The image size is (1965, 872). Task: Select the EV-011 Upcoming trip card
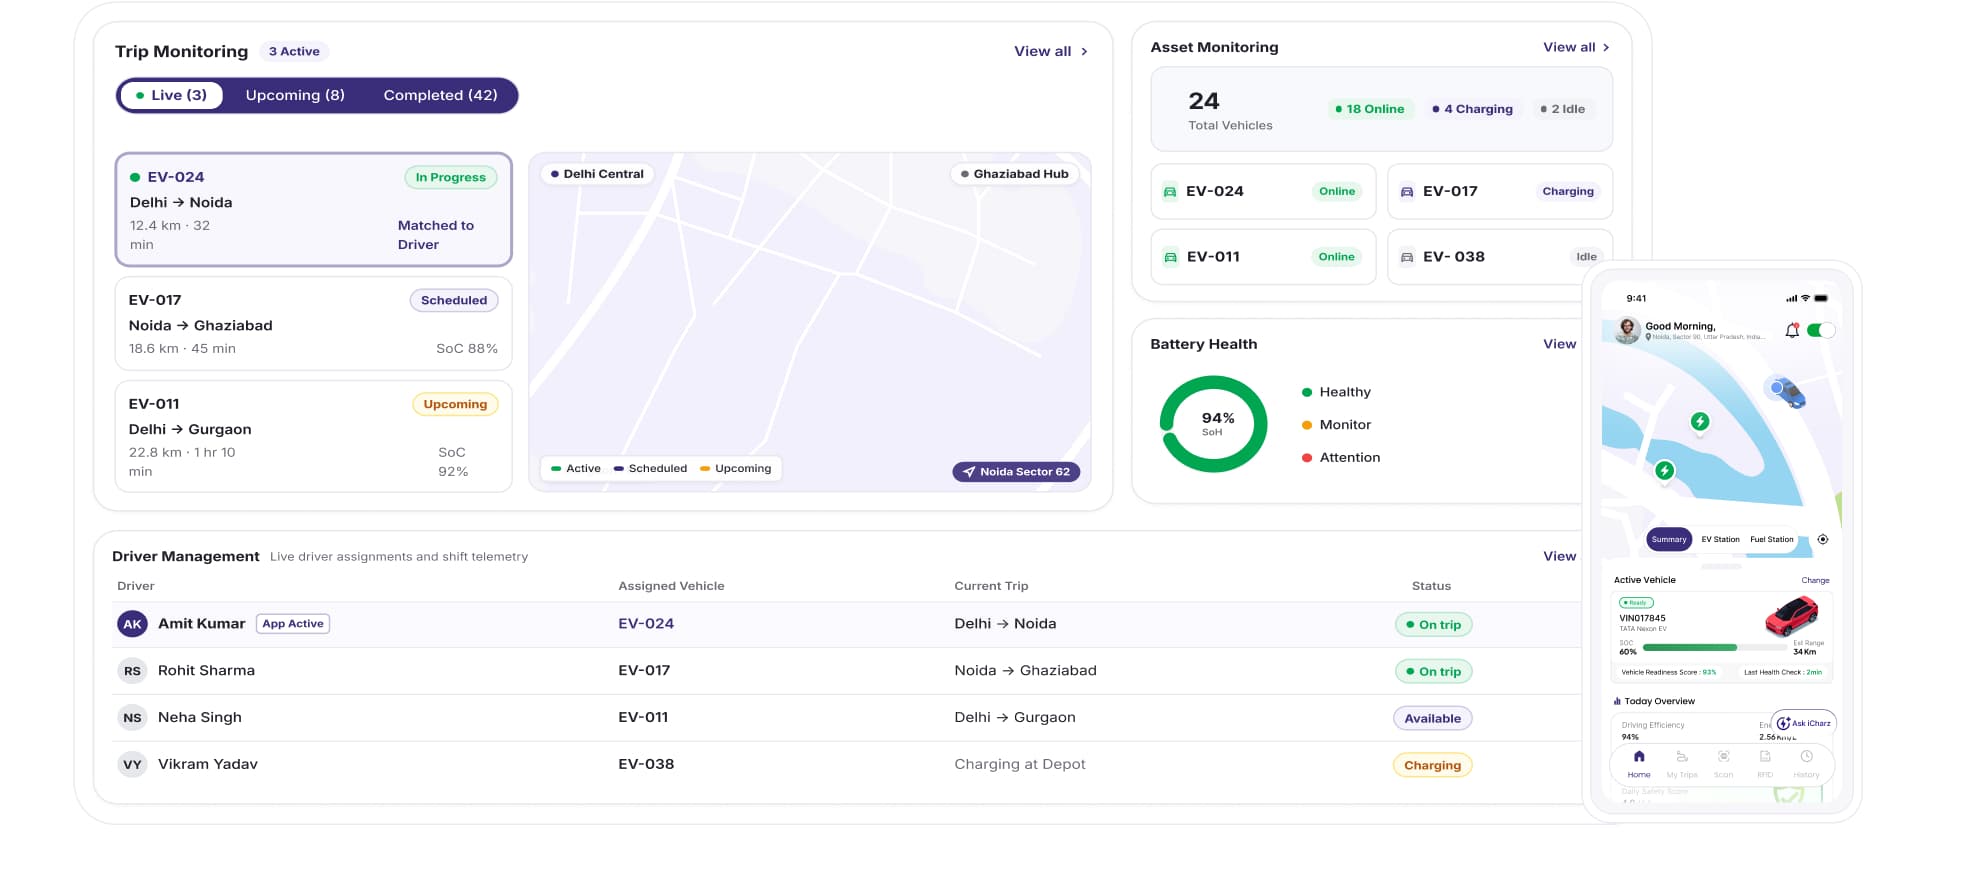click(314, 437)
